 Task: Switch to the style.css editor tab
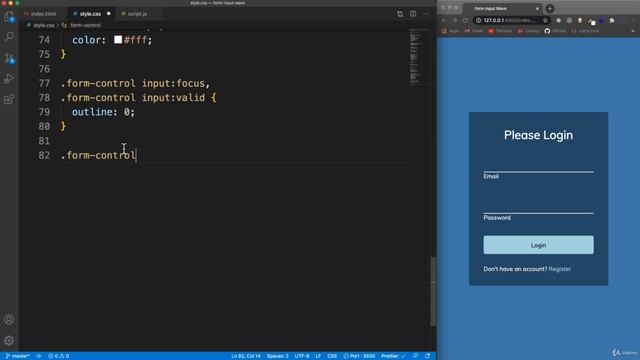90,14
